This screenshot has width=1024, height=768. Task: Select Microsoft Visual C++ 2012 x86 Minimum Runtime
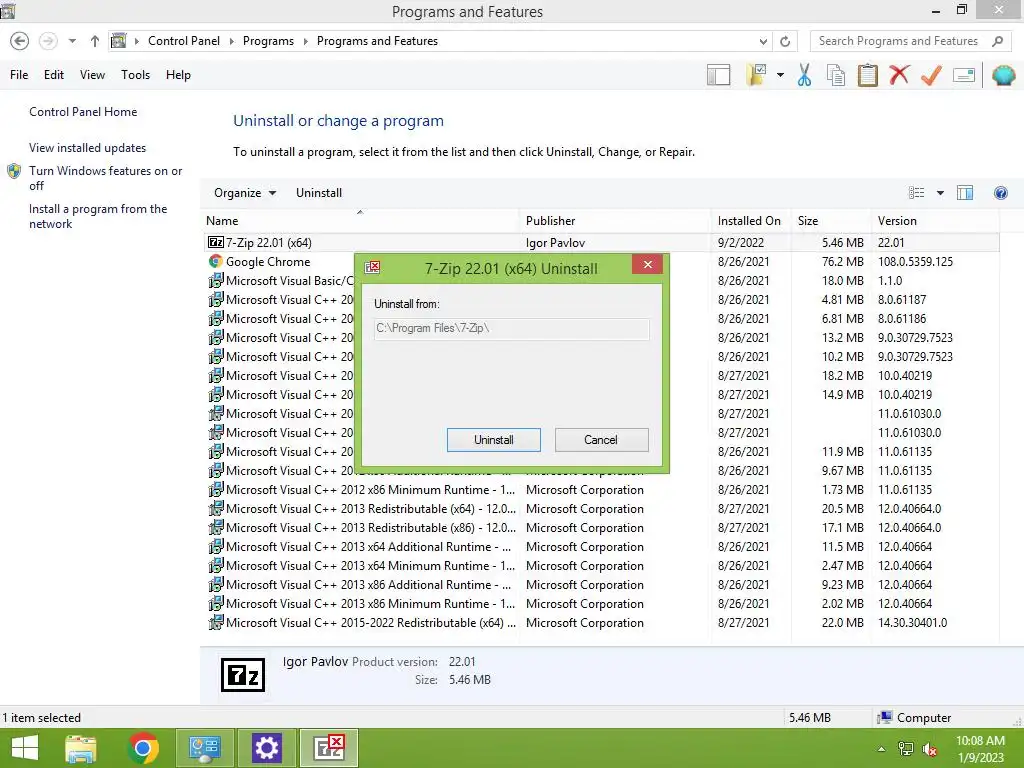601,490
